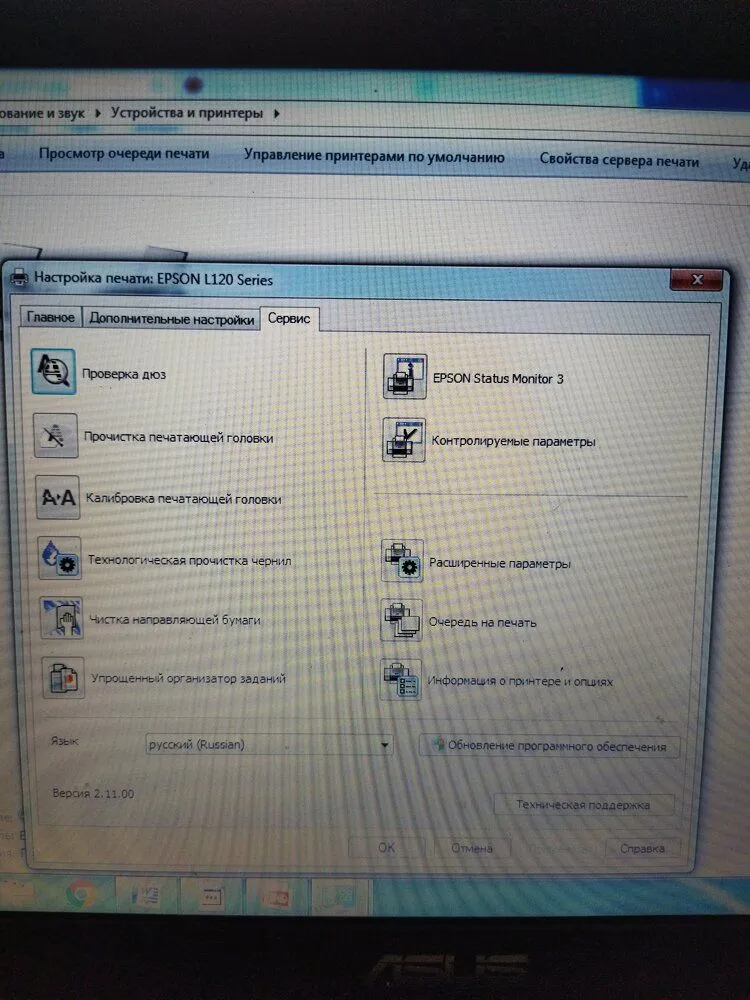Launch EPSON Status Monitor 3 icon
750x1000 pixels.
pos(404,376)
